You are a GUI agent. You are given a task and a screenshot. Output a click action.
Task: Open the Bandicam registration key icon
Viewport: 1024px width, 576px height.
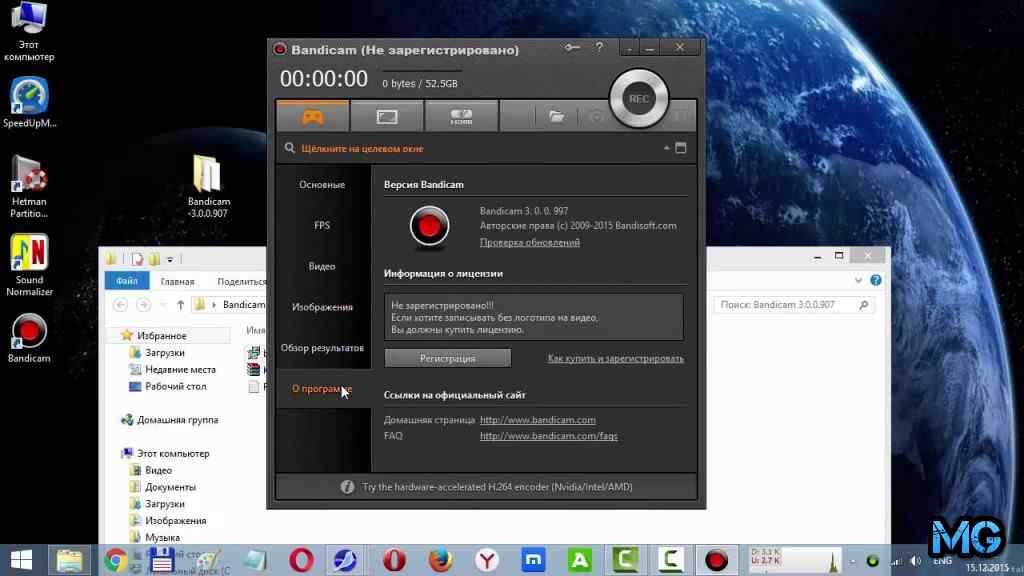pyautogui.click(x=572, y=47)
